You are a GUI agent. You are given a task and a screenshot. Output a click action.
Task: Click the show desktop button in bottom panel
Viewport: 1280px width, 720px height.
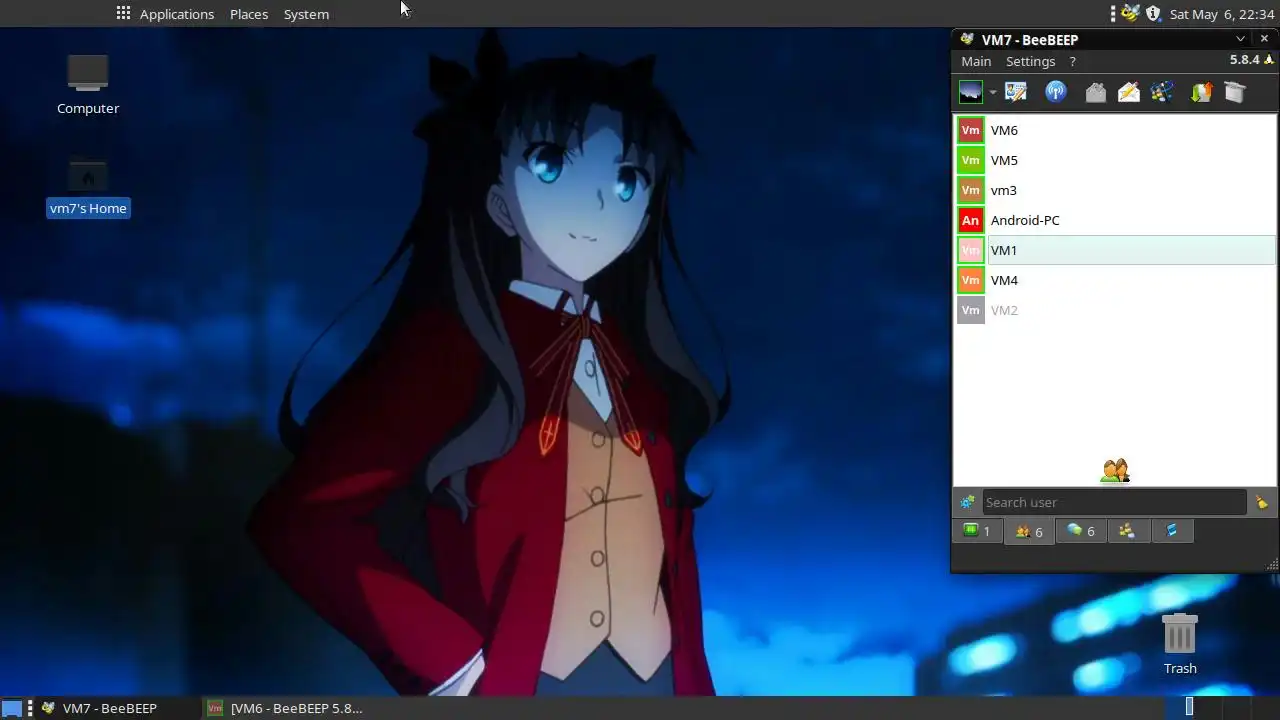pyautogui.click(x=11, y=708)
